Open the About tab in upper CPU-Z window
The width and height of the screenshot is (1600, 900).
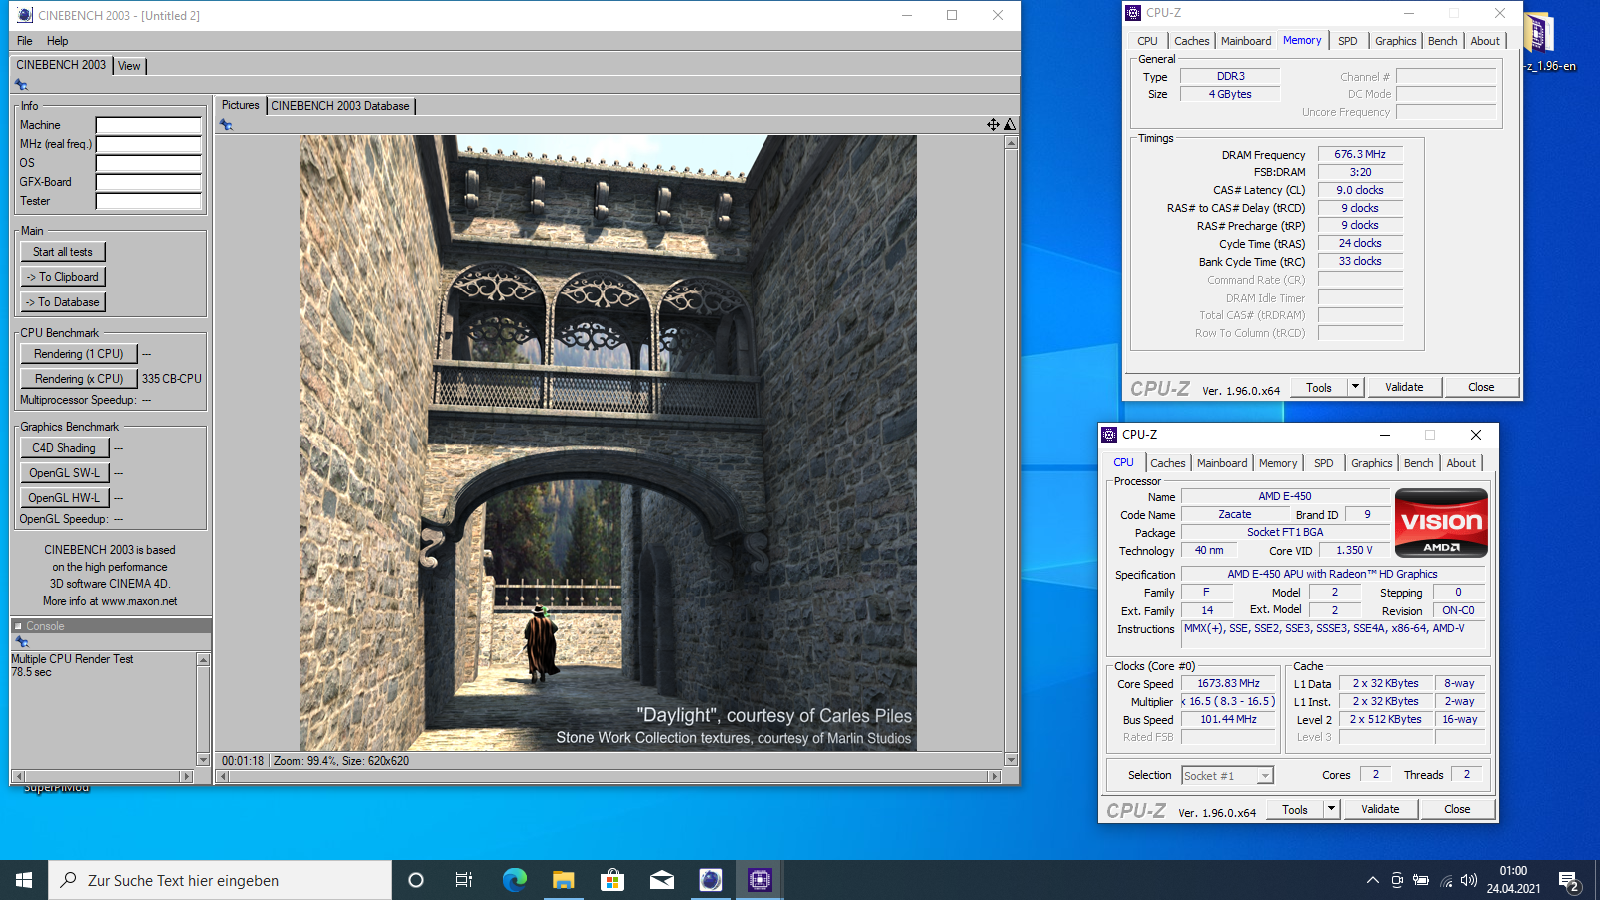pos(1485,41)
